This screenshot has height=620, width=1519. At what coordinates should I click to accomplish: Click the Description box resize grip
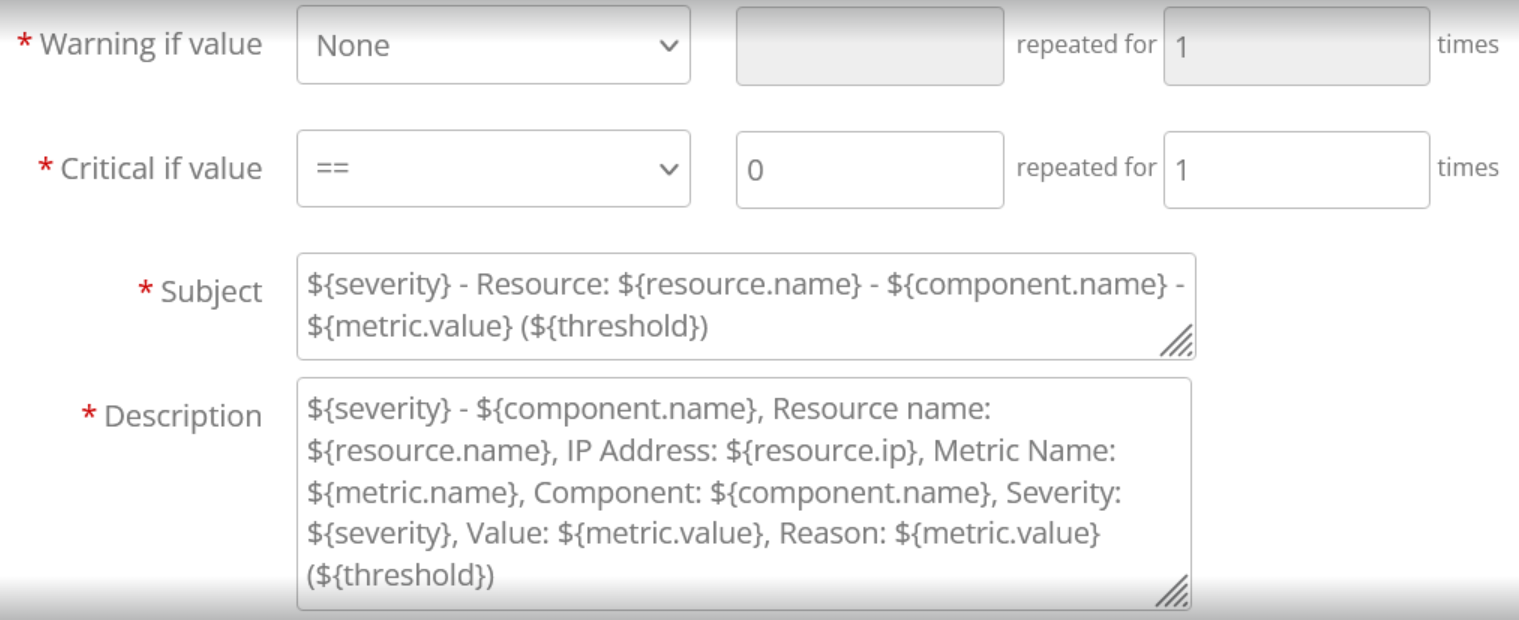point(1172,591)
